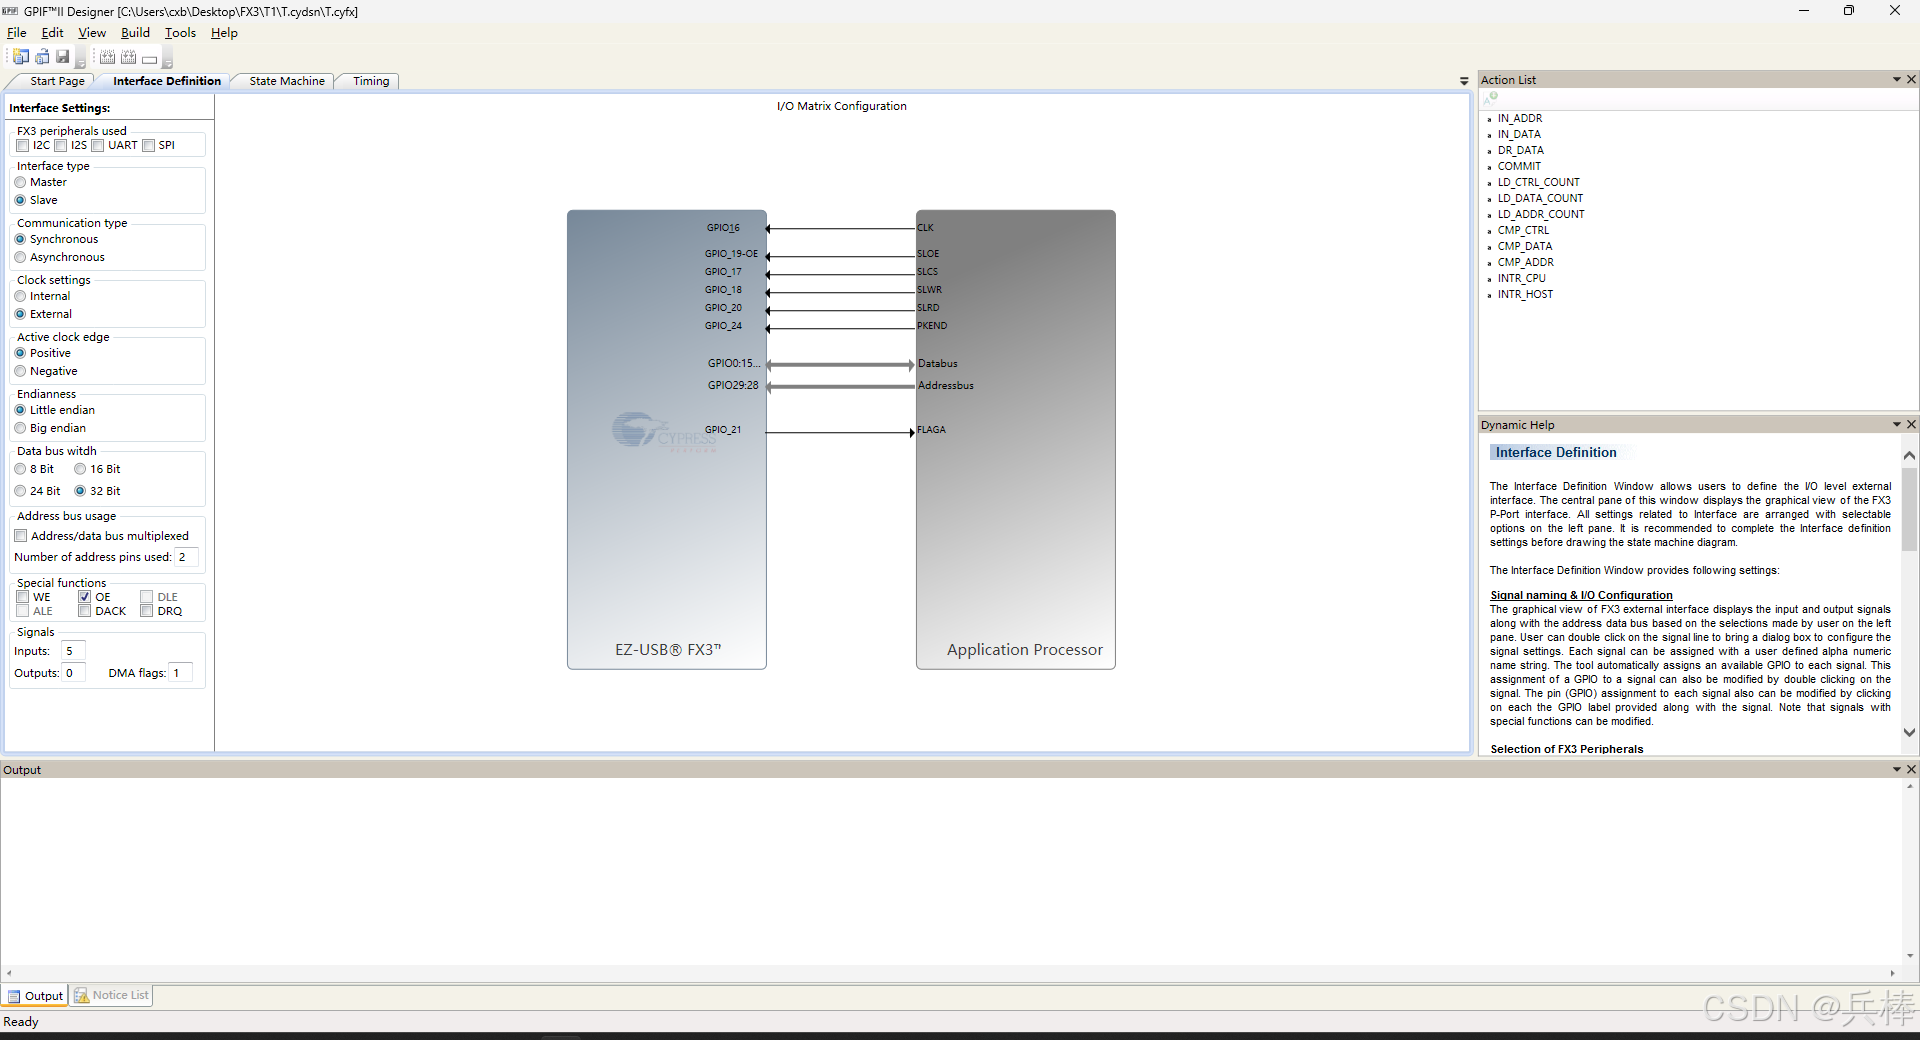Click the DMA flags count field
1920x1040 pixels.
tap(180, 673)
